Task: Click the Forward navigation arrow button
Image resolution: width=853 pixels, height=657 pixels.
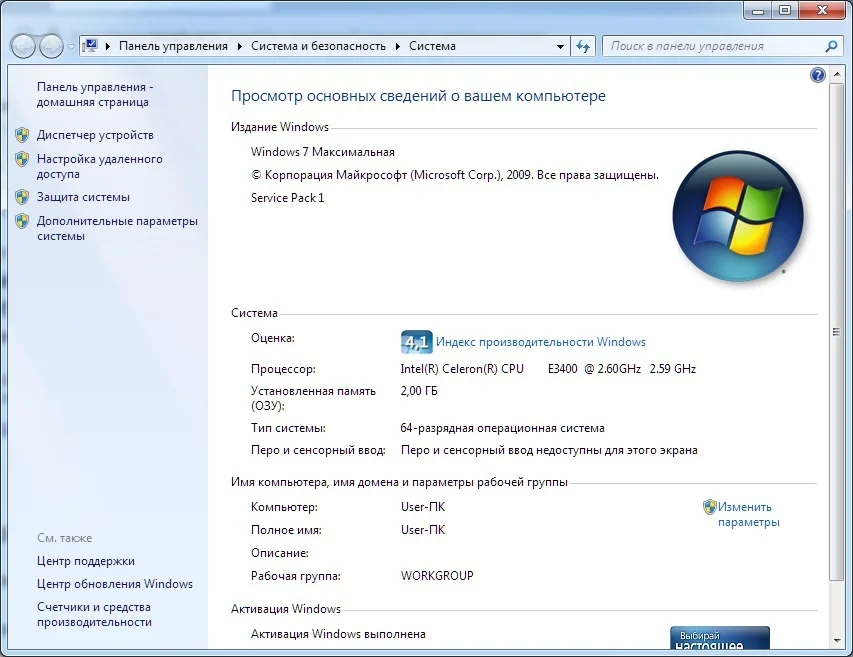Action: tap(51, 46)
